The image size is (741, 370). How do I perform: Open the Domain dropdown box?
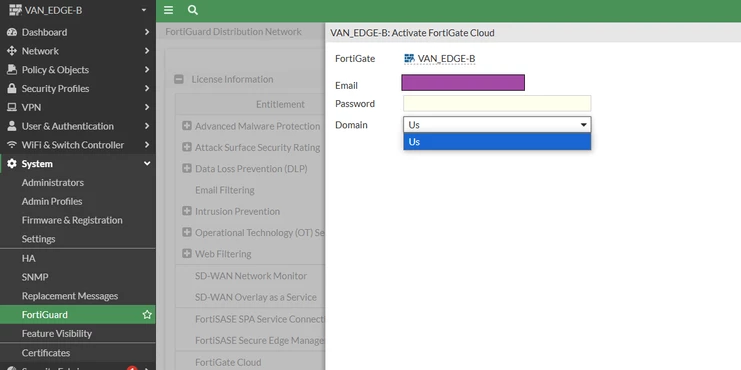point(497,125)
